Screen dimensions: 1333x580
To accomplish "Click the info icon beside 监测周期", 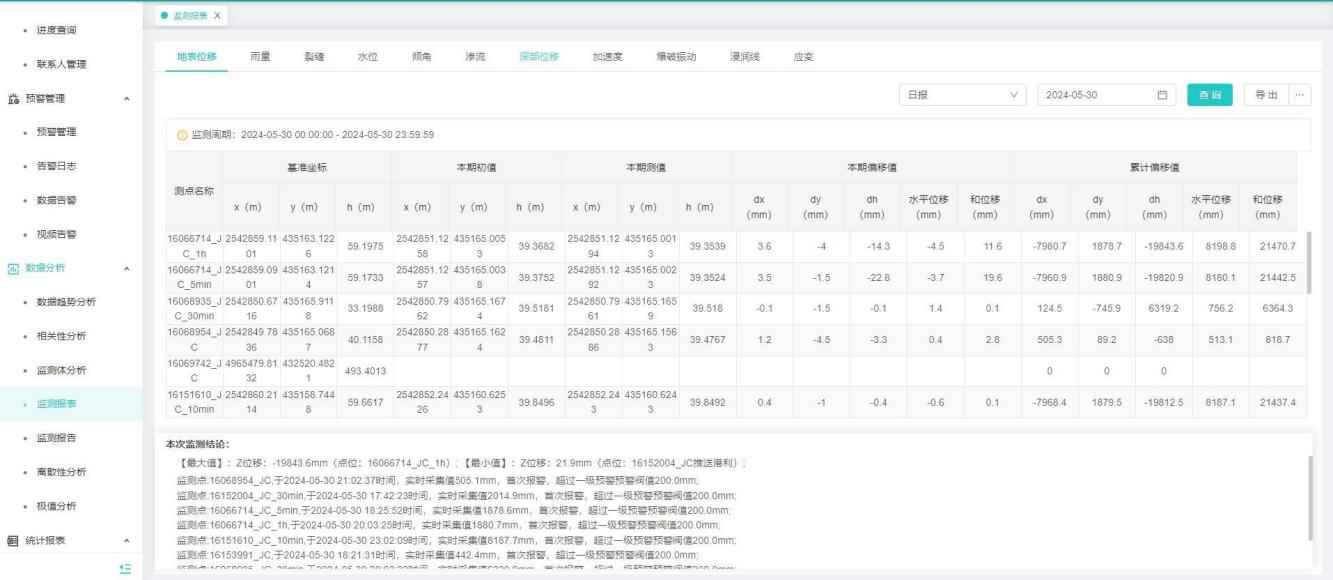I will coord(182,134).
